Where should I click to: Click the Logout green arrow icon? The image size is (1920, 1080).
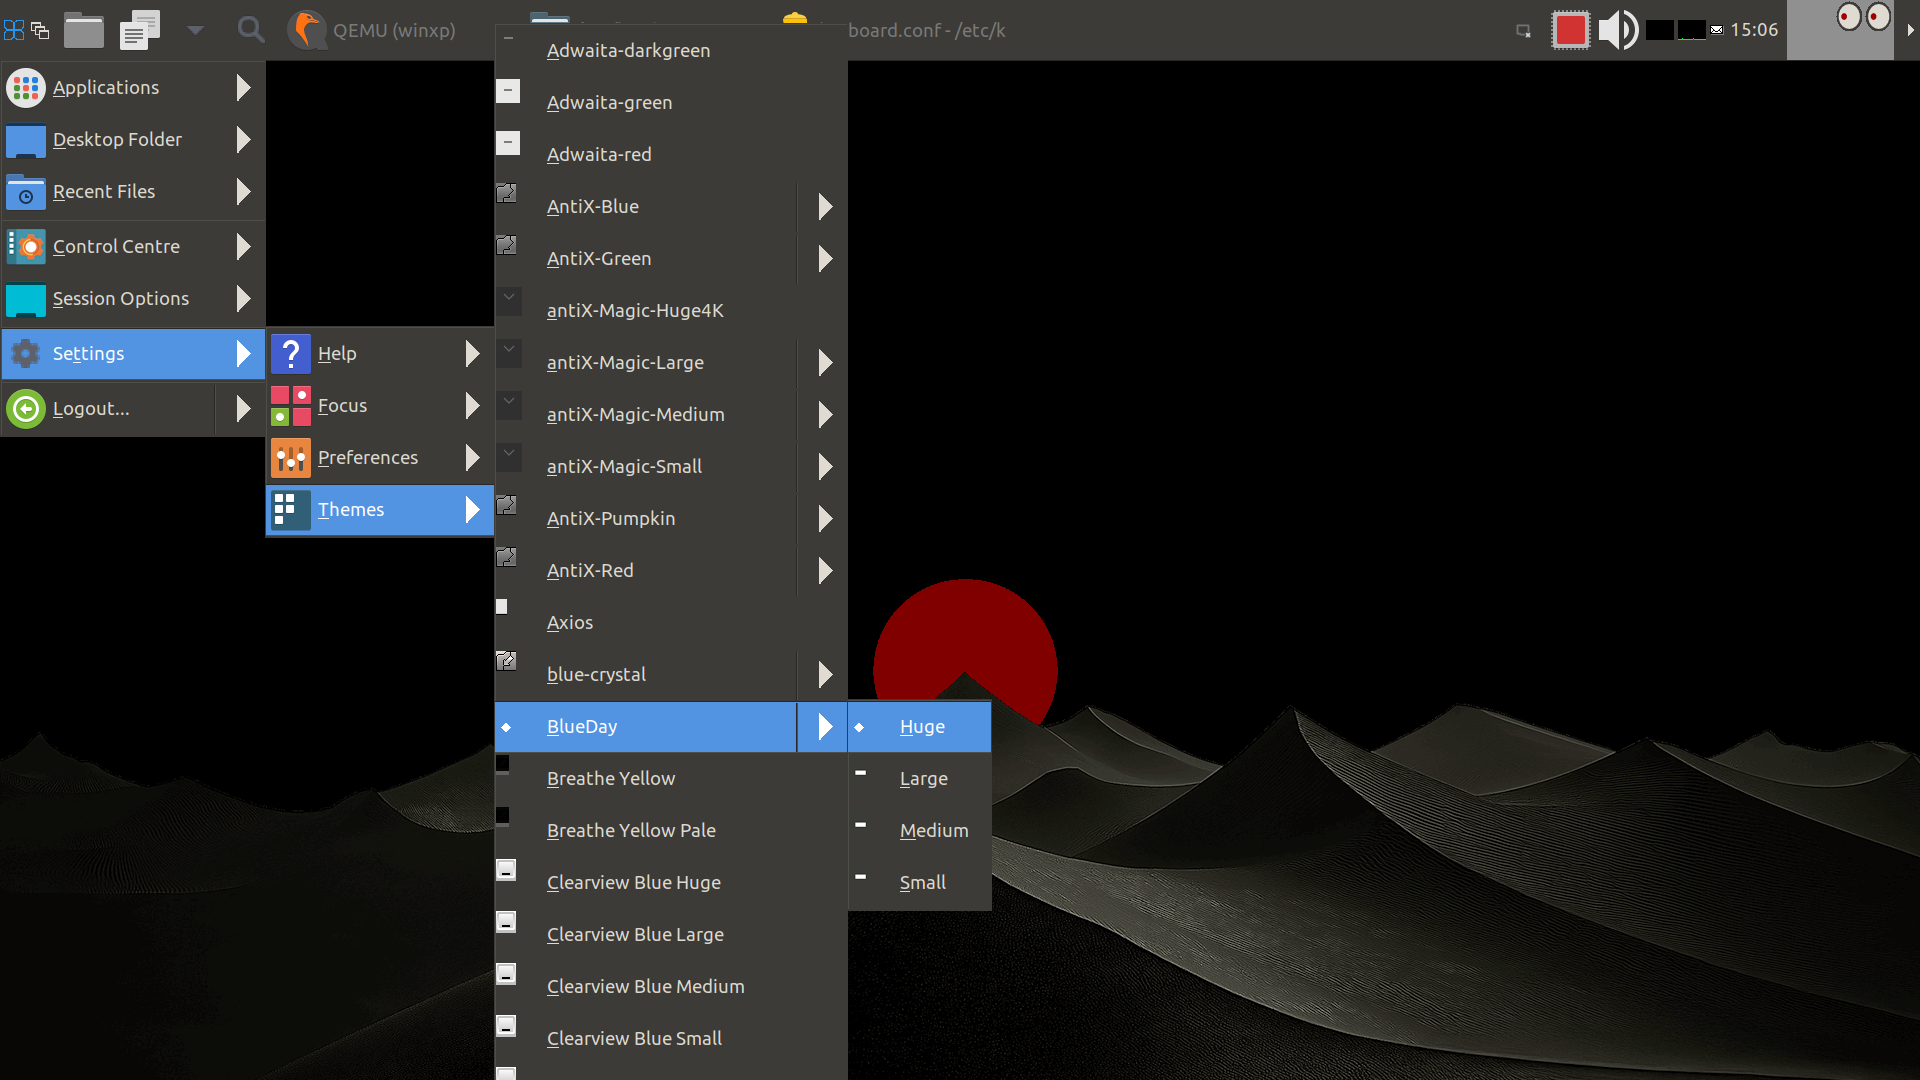click(26, 409)
